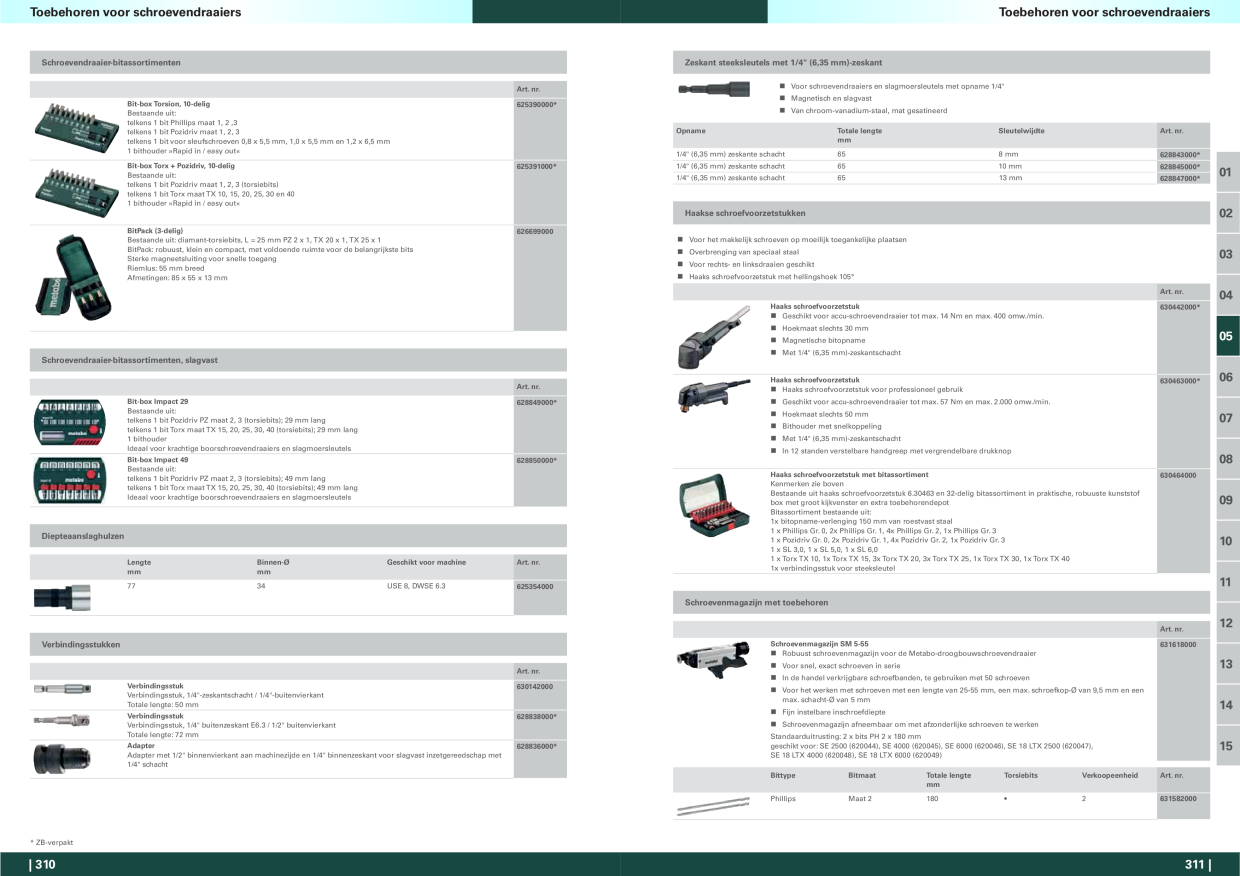Click the Bit-box Impact 29 title

157,402
